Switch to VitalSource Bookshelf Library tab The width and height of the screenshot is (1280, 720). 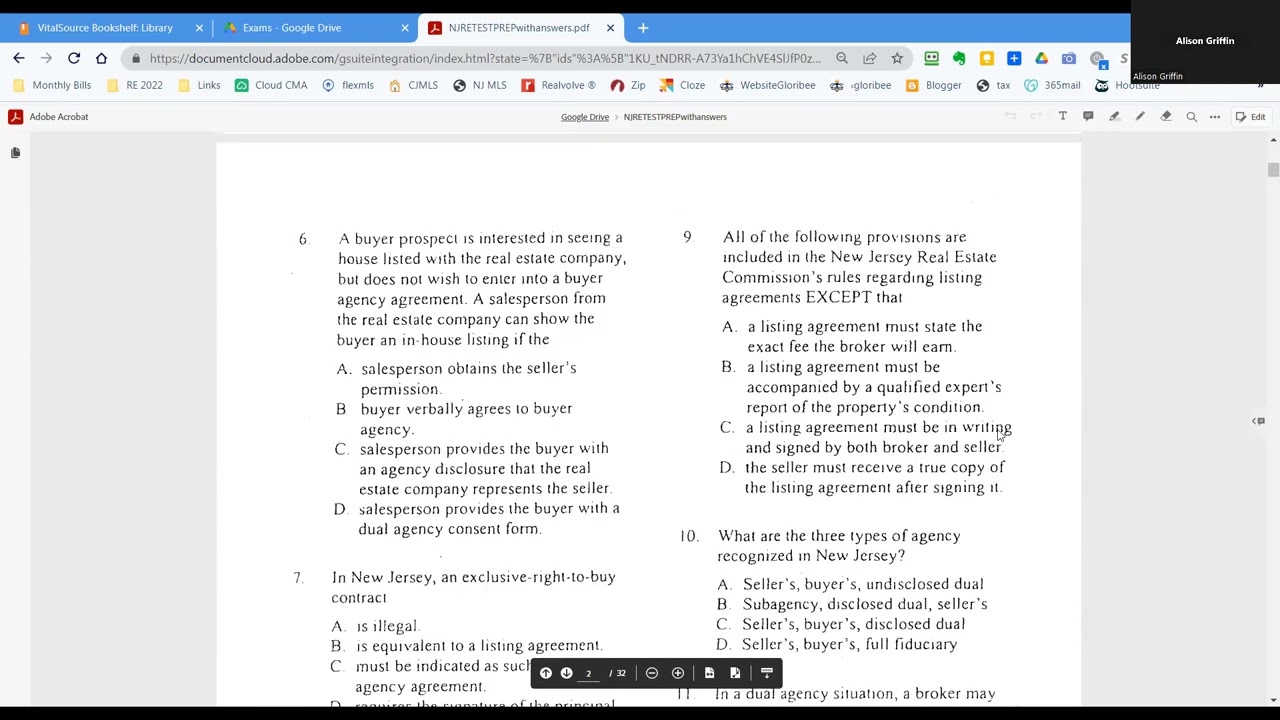point(104,28)
